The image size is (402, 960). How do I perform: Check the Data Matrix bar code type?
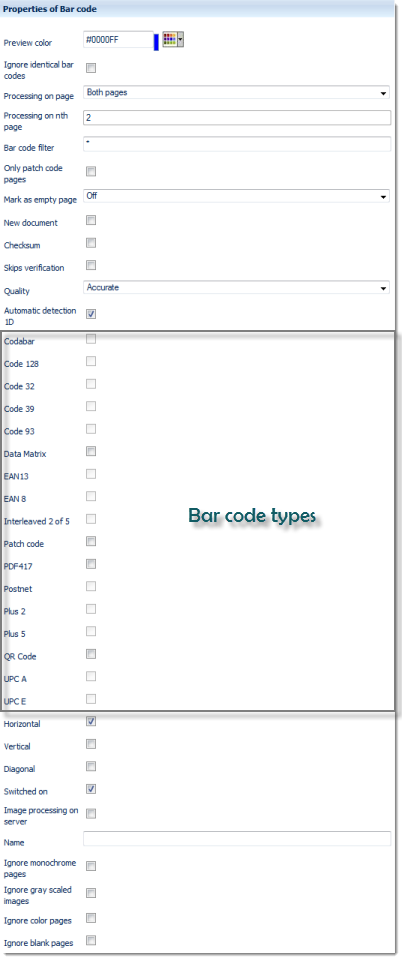point(91,451)
